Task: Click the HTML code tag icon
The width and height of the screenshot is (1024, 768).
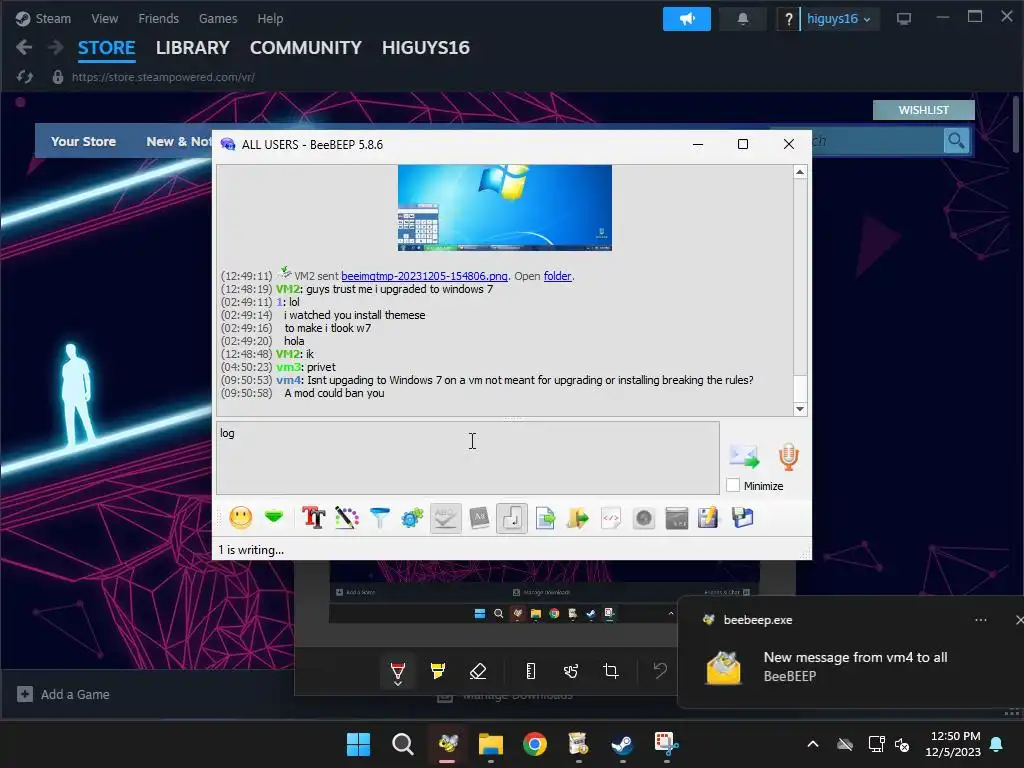Action: [x=611, y=519]
